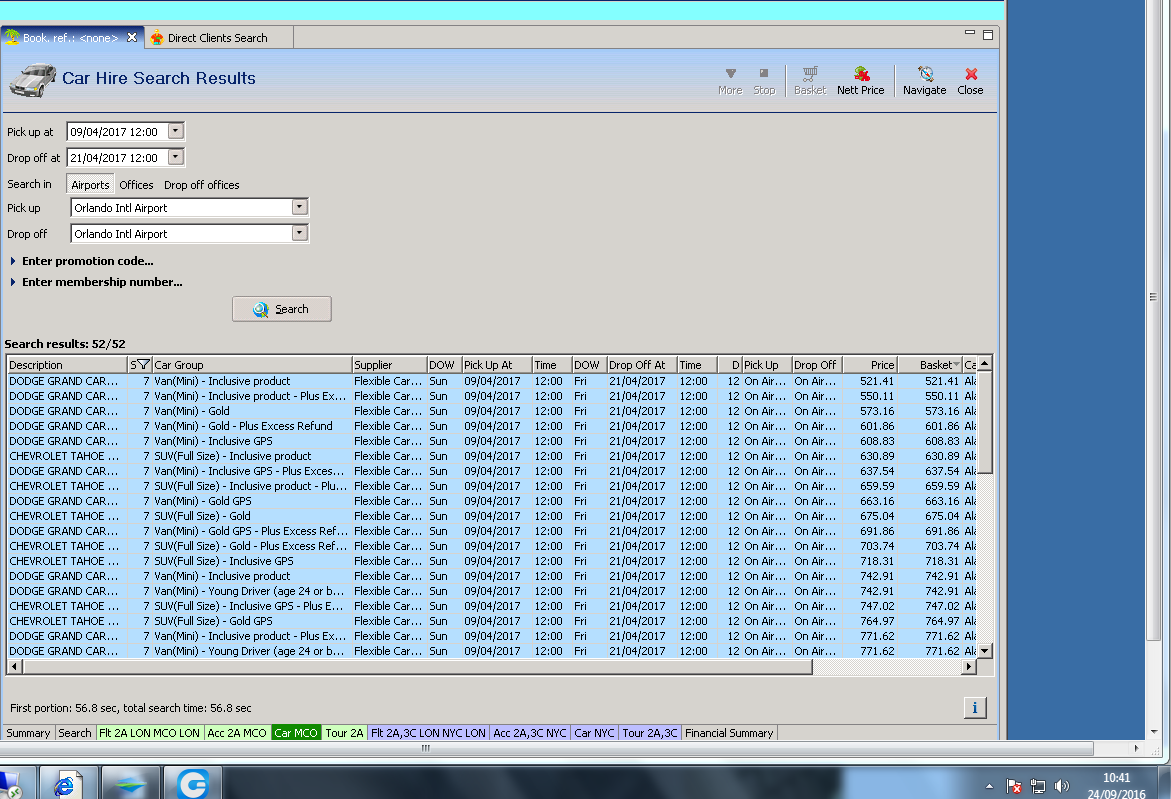Open Car NYC tab
Viewport: 1171px width, 799px height.
tap(594, 733)
